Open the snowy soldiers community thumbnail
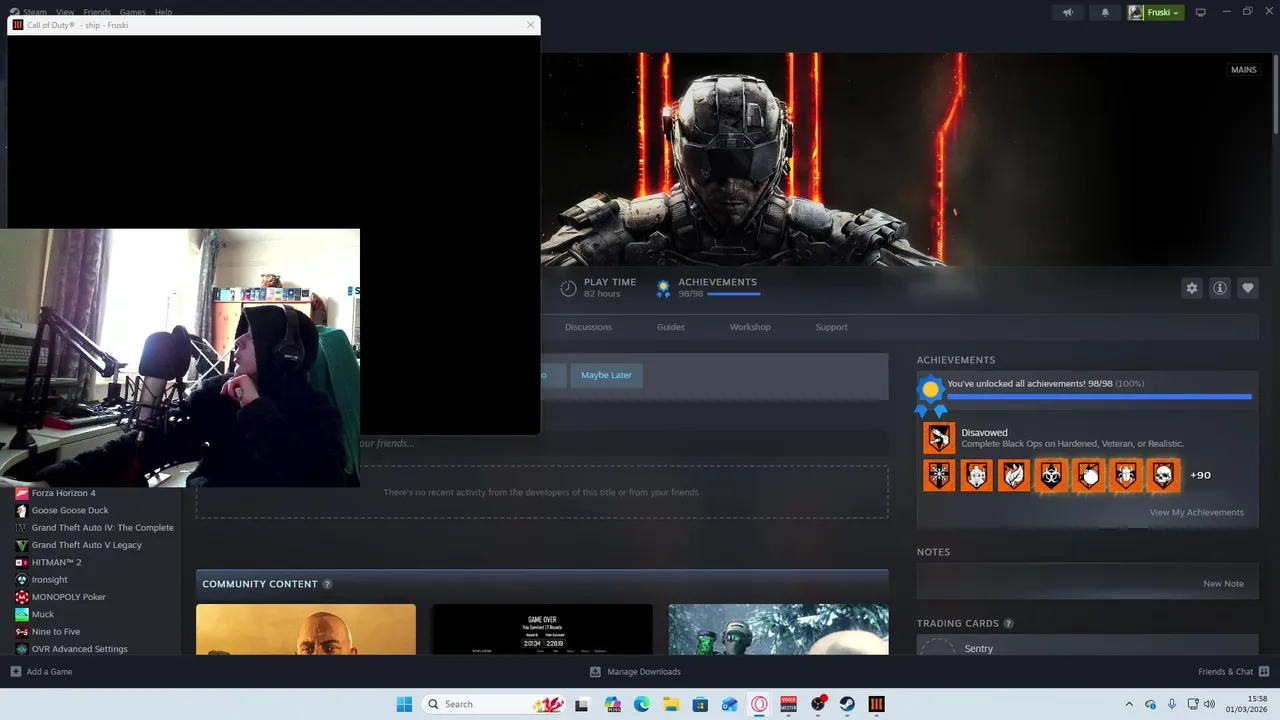Screen dimensions: 1280x720 (x=778, y=629)
